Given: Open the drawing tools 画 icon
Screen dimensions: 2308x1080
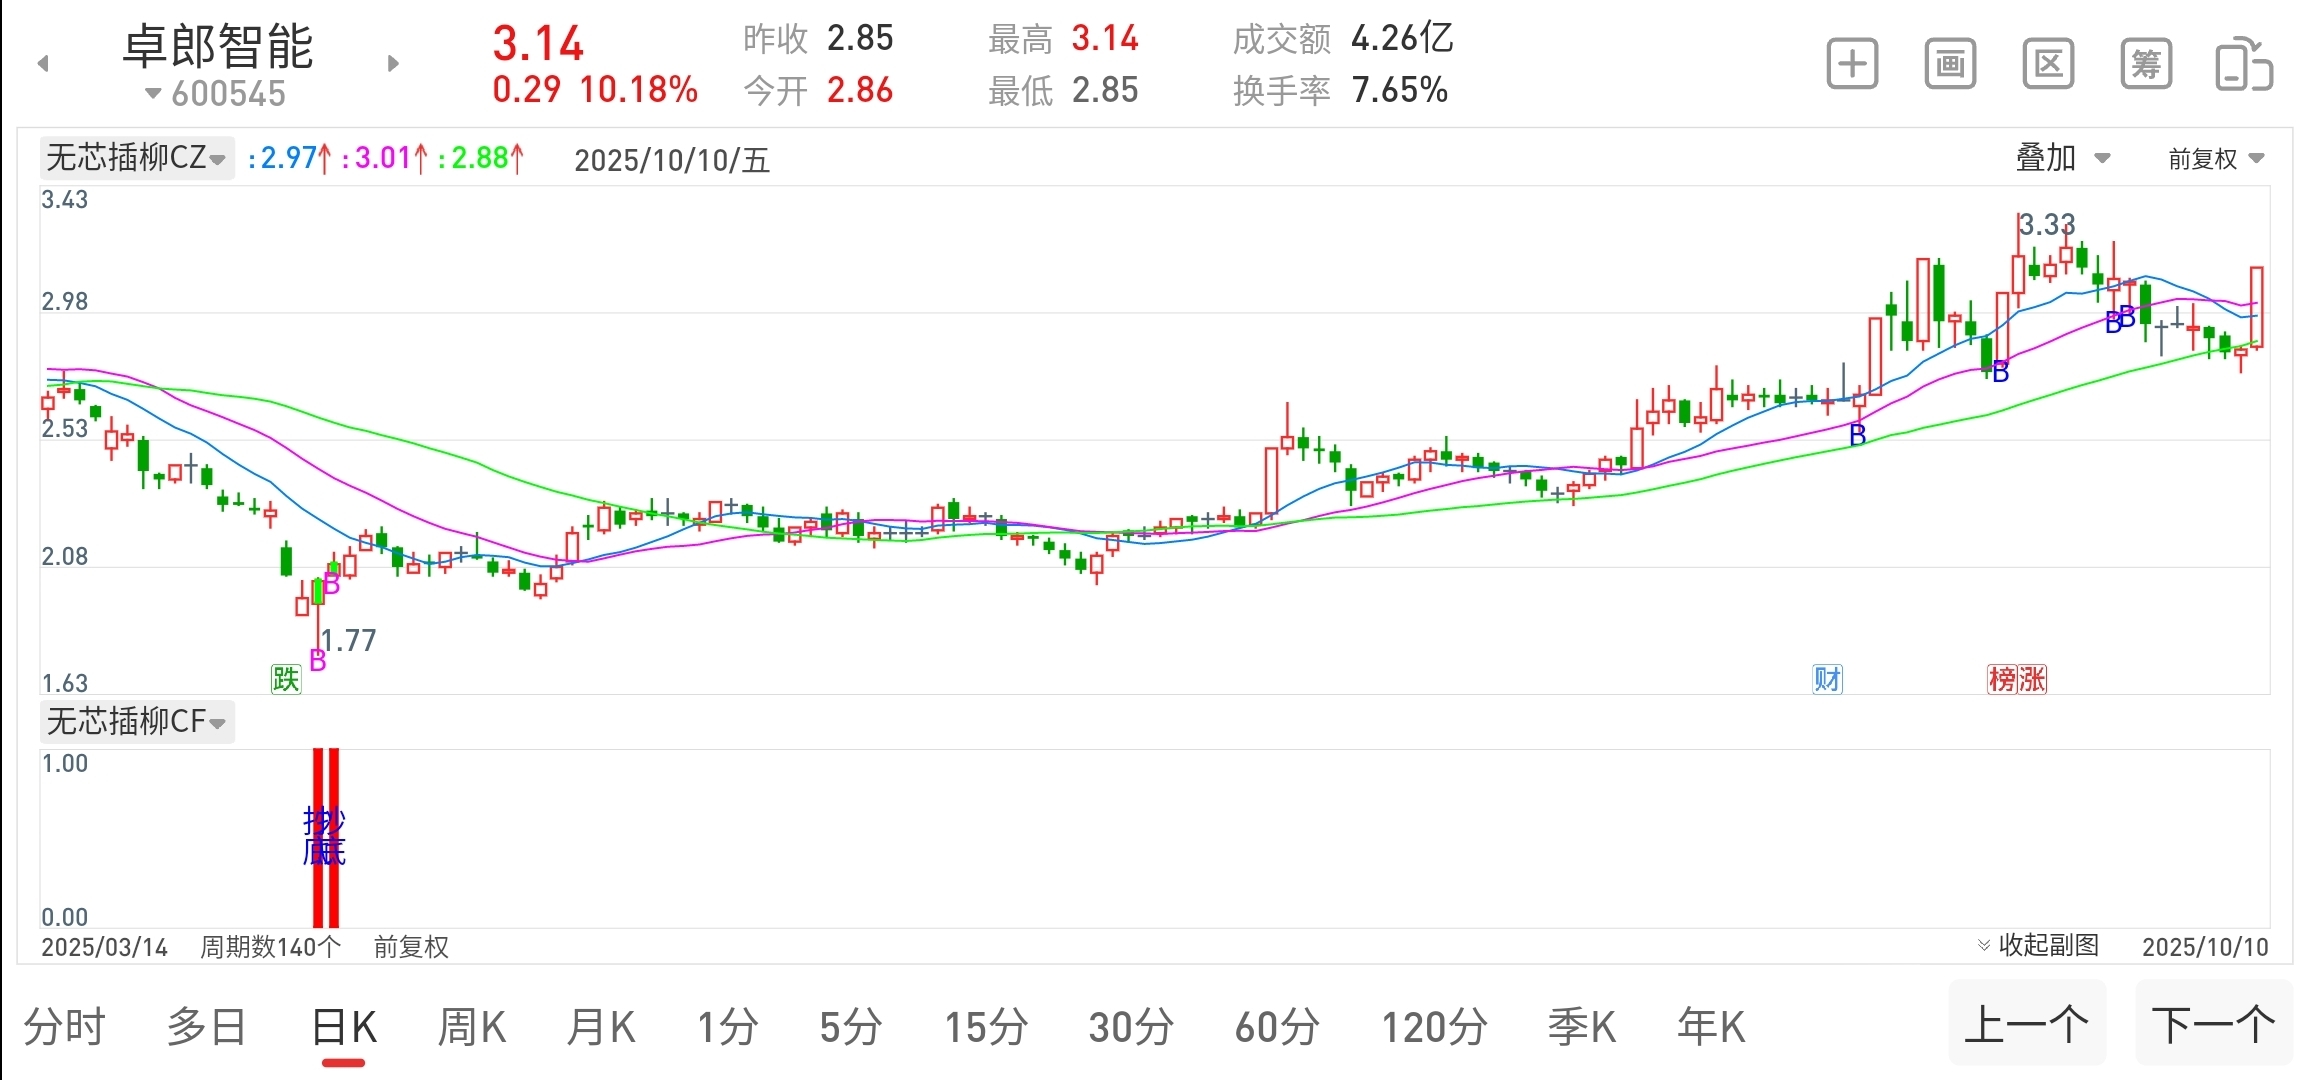Looking at the screenshot, I should [x=1950, y=65].
